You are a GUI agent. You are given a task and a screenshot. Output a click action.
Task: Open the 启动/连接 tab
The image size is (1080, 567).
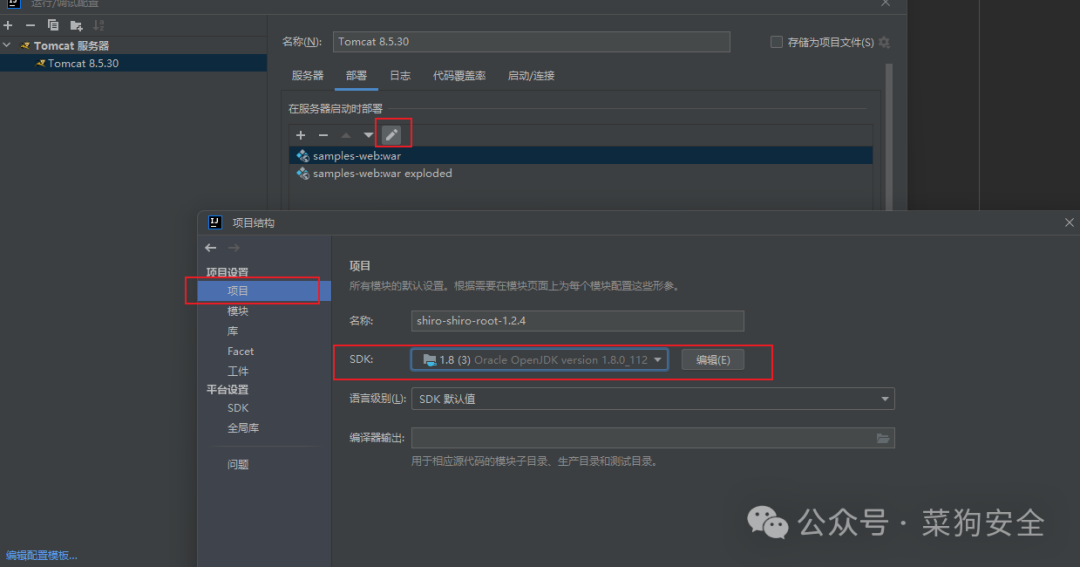tap(530, 76)
